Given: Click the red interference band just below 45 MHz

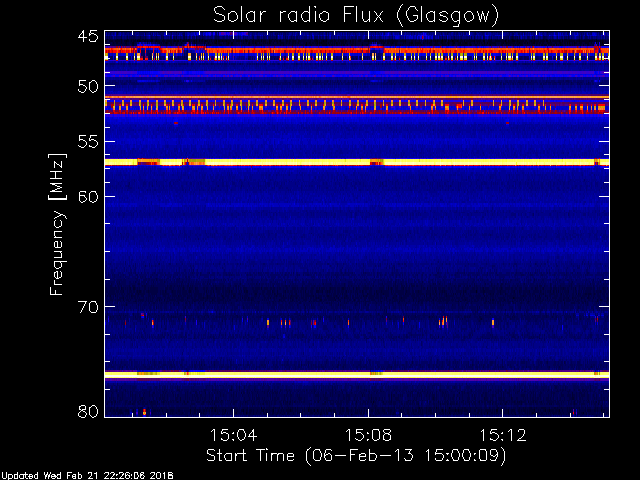Looking at the screenshot, I should [x=357, y=51].
